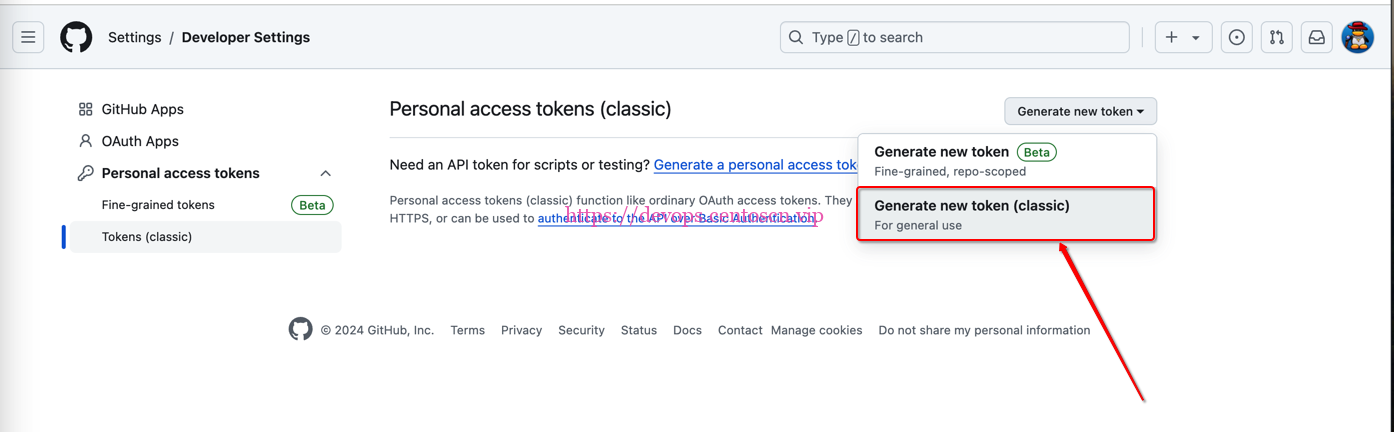
Task: Open the notifications inbox icon
Action: 1317,38
